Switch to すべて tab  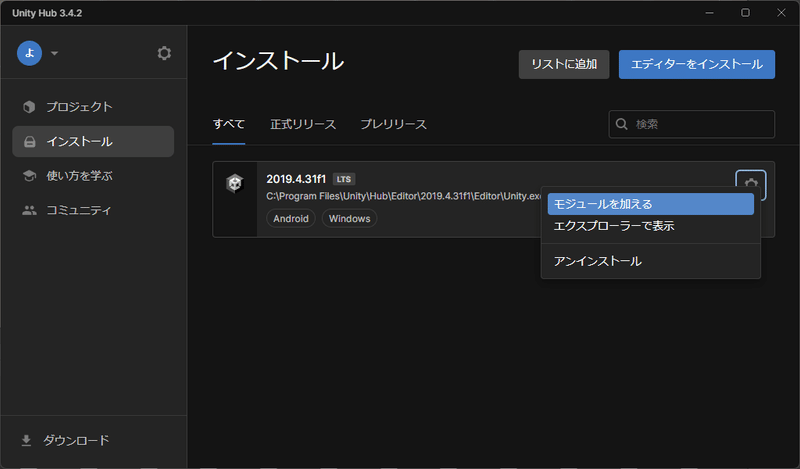229,124
